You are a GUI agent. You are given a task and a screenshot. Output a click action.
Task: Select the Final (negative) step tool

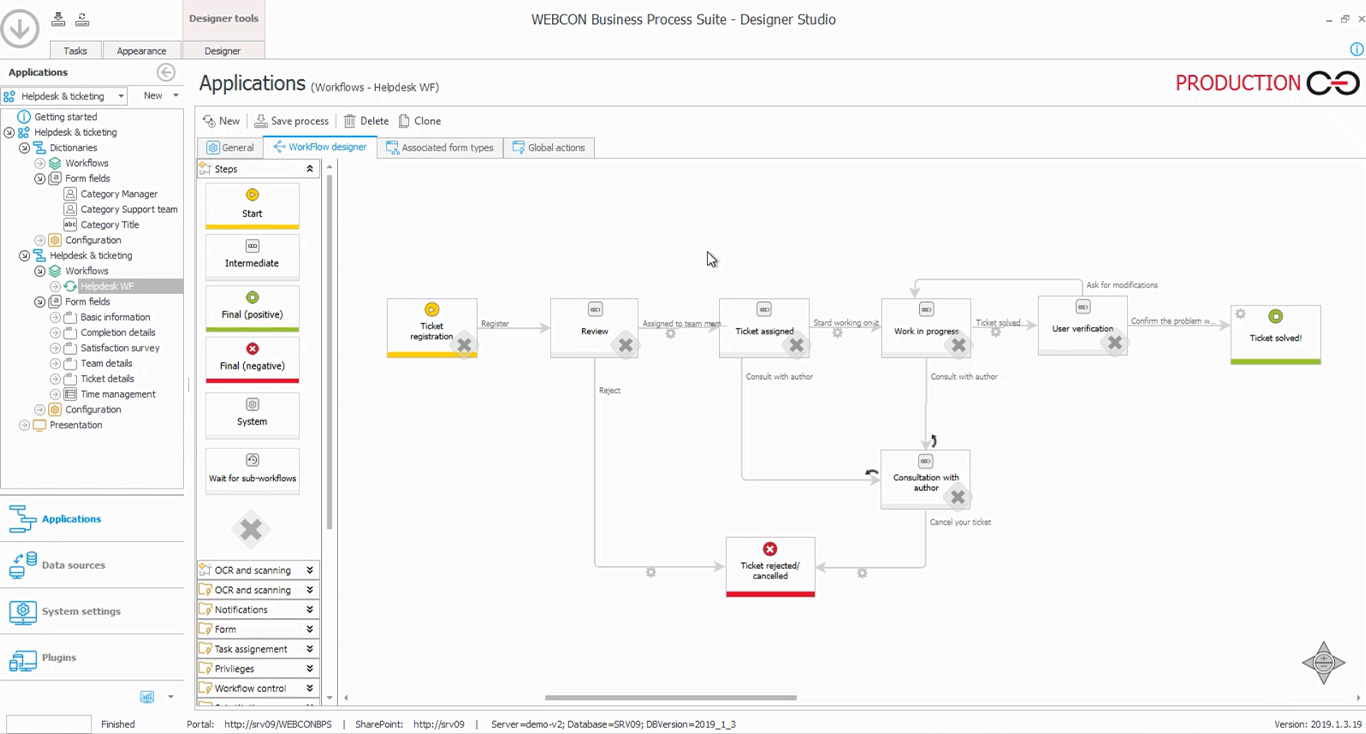pos(252,357)
